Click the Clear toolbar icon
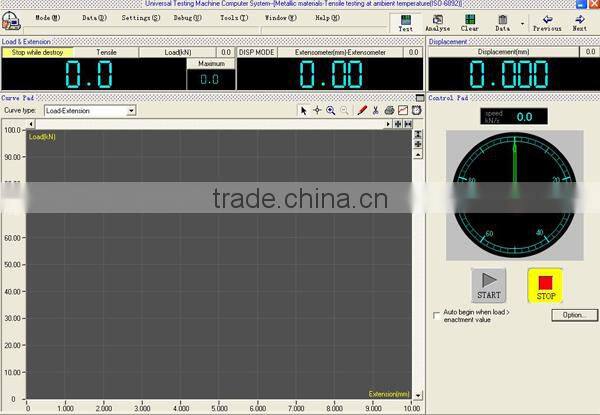The width and height of the screenshot is (600, 415). (469, 21)
